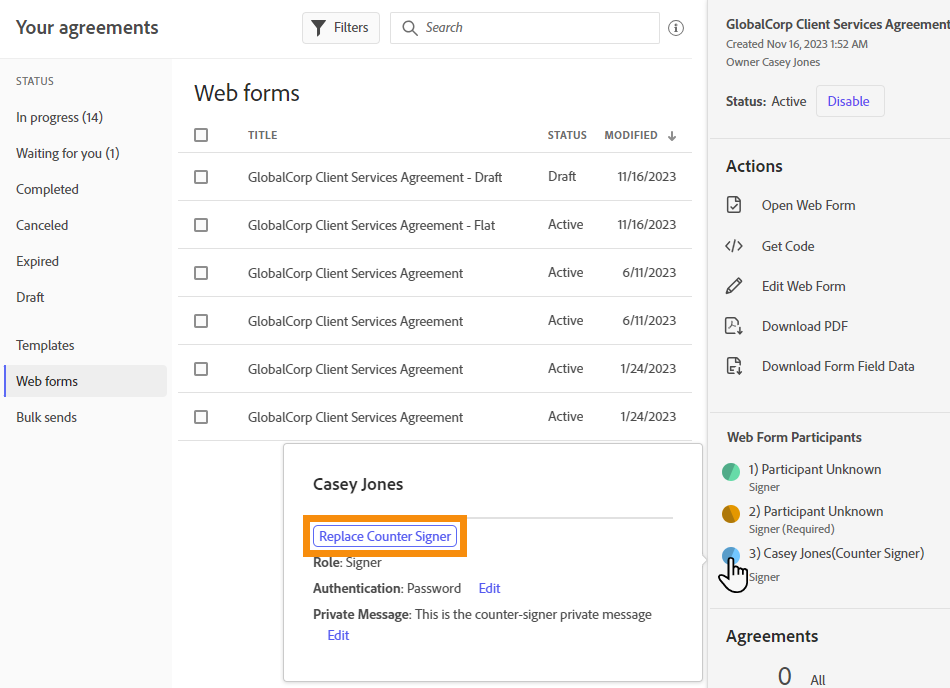Screen dimensions: 950x688
Task: Click the Get Code brackets icon
Action: tap(734, 246)
